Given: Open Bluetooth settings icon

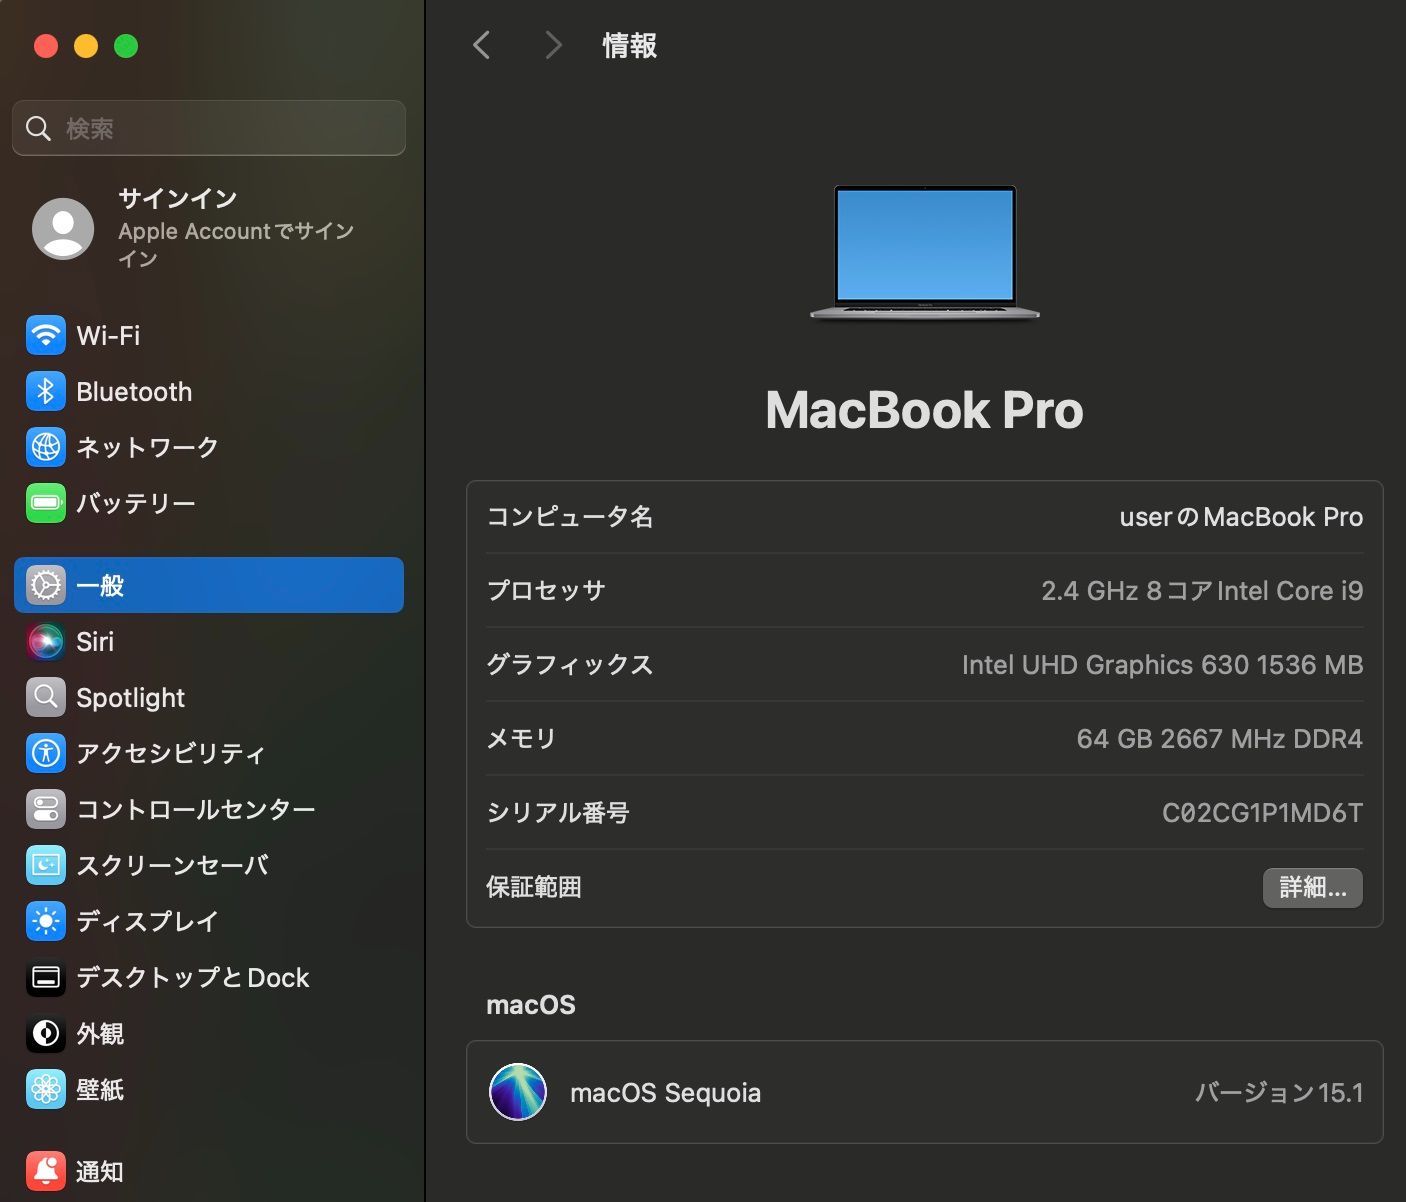Looking at the screenshot, I should coord(46,392).
